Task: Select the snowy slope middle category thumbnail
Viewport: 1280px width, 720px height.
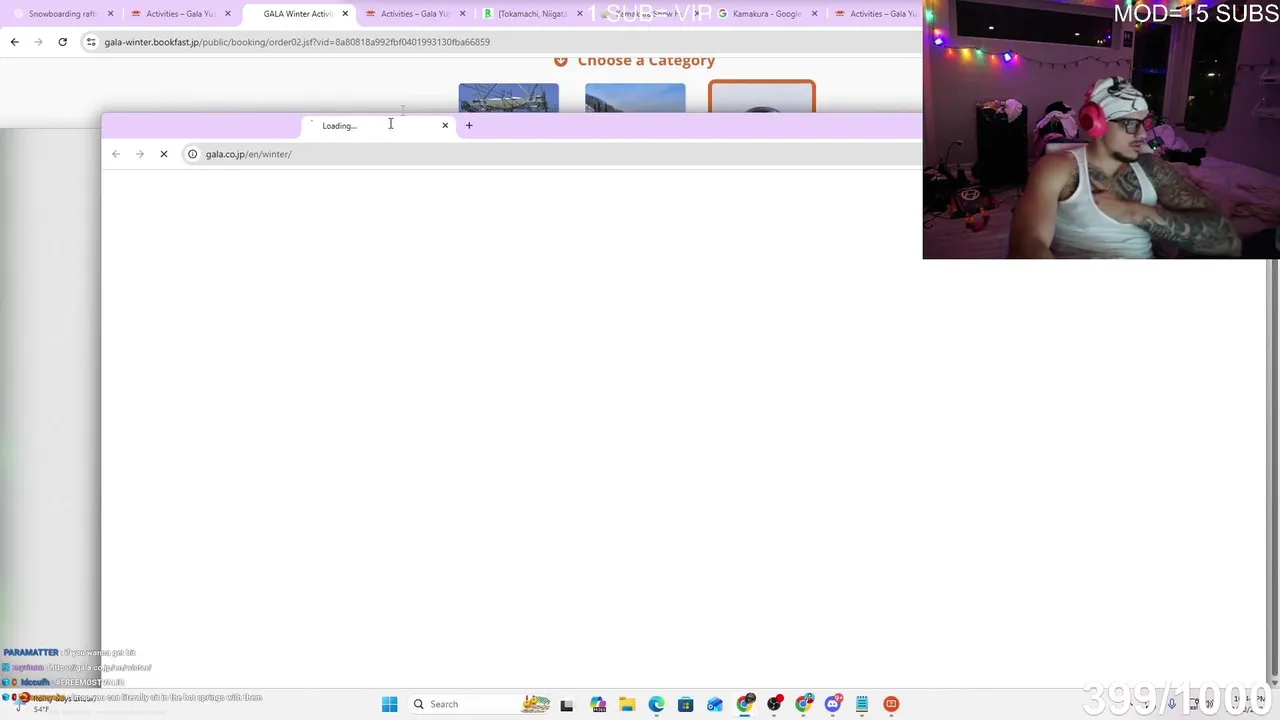Action: (635, 98)
